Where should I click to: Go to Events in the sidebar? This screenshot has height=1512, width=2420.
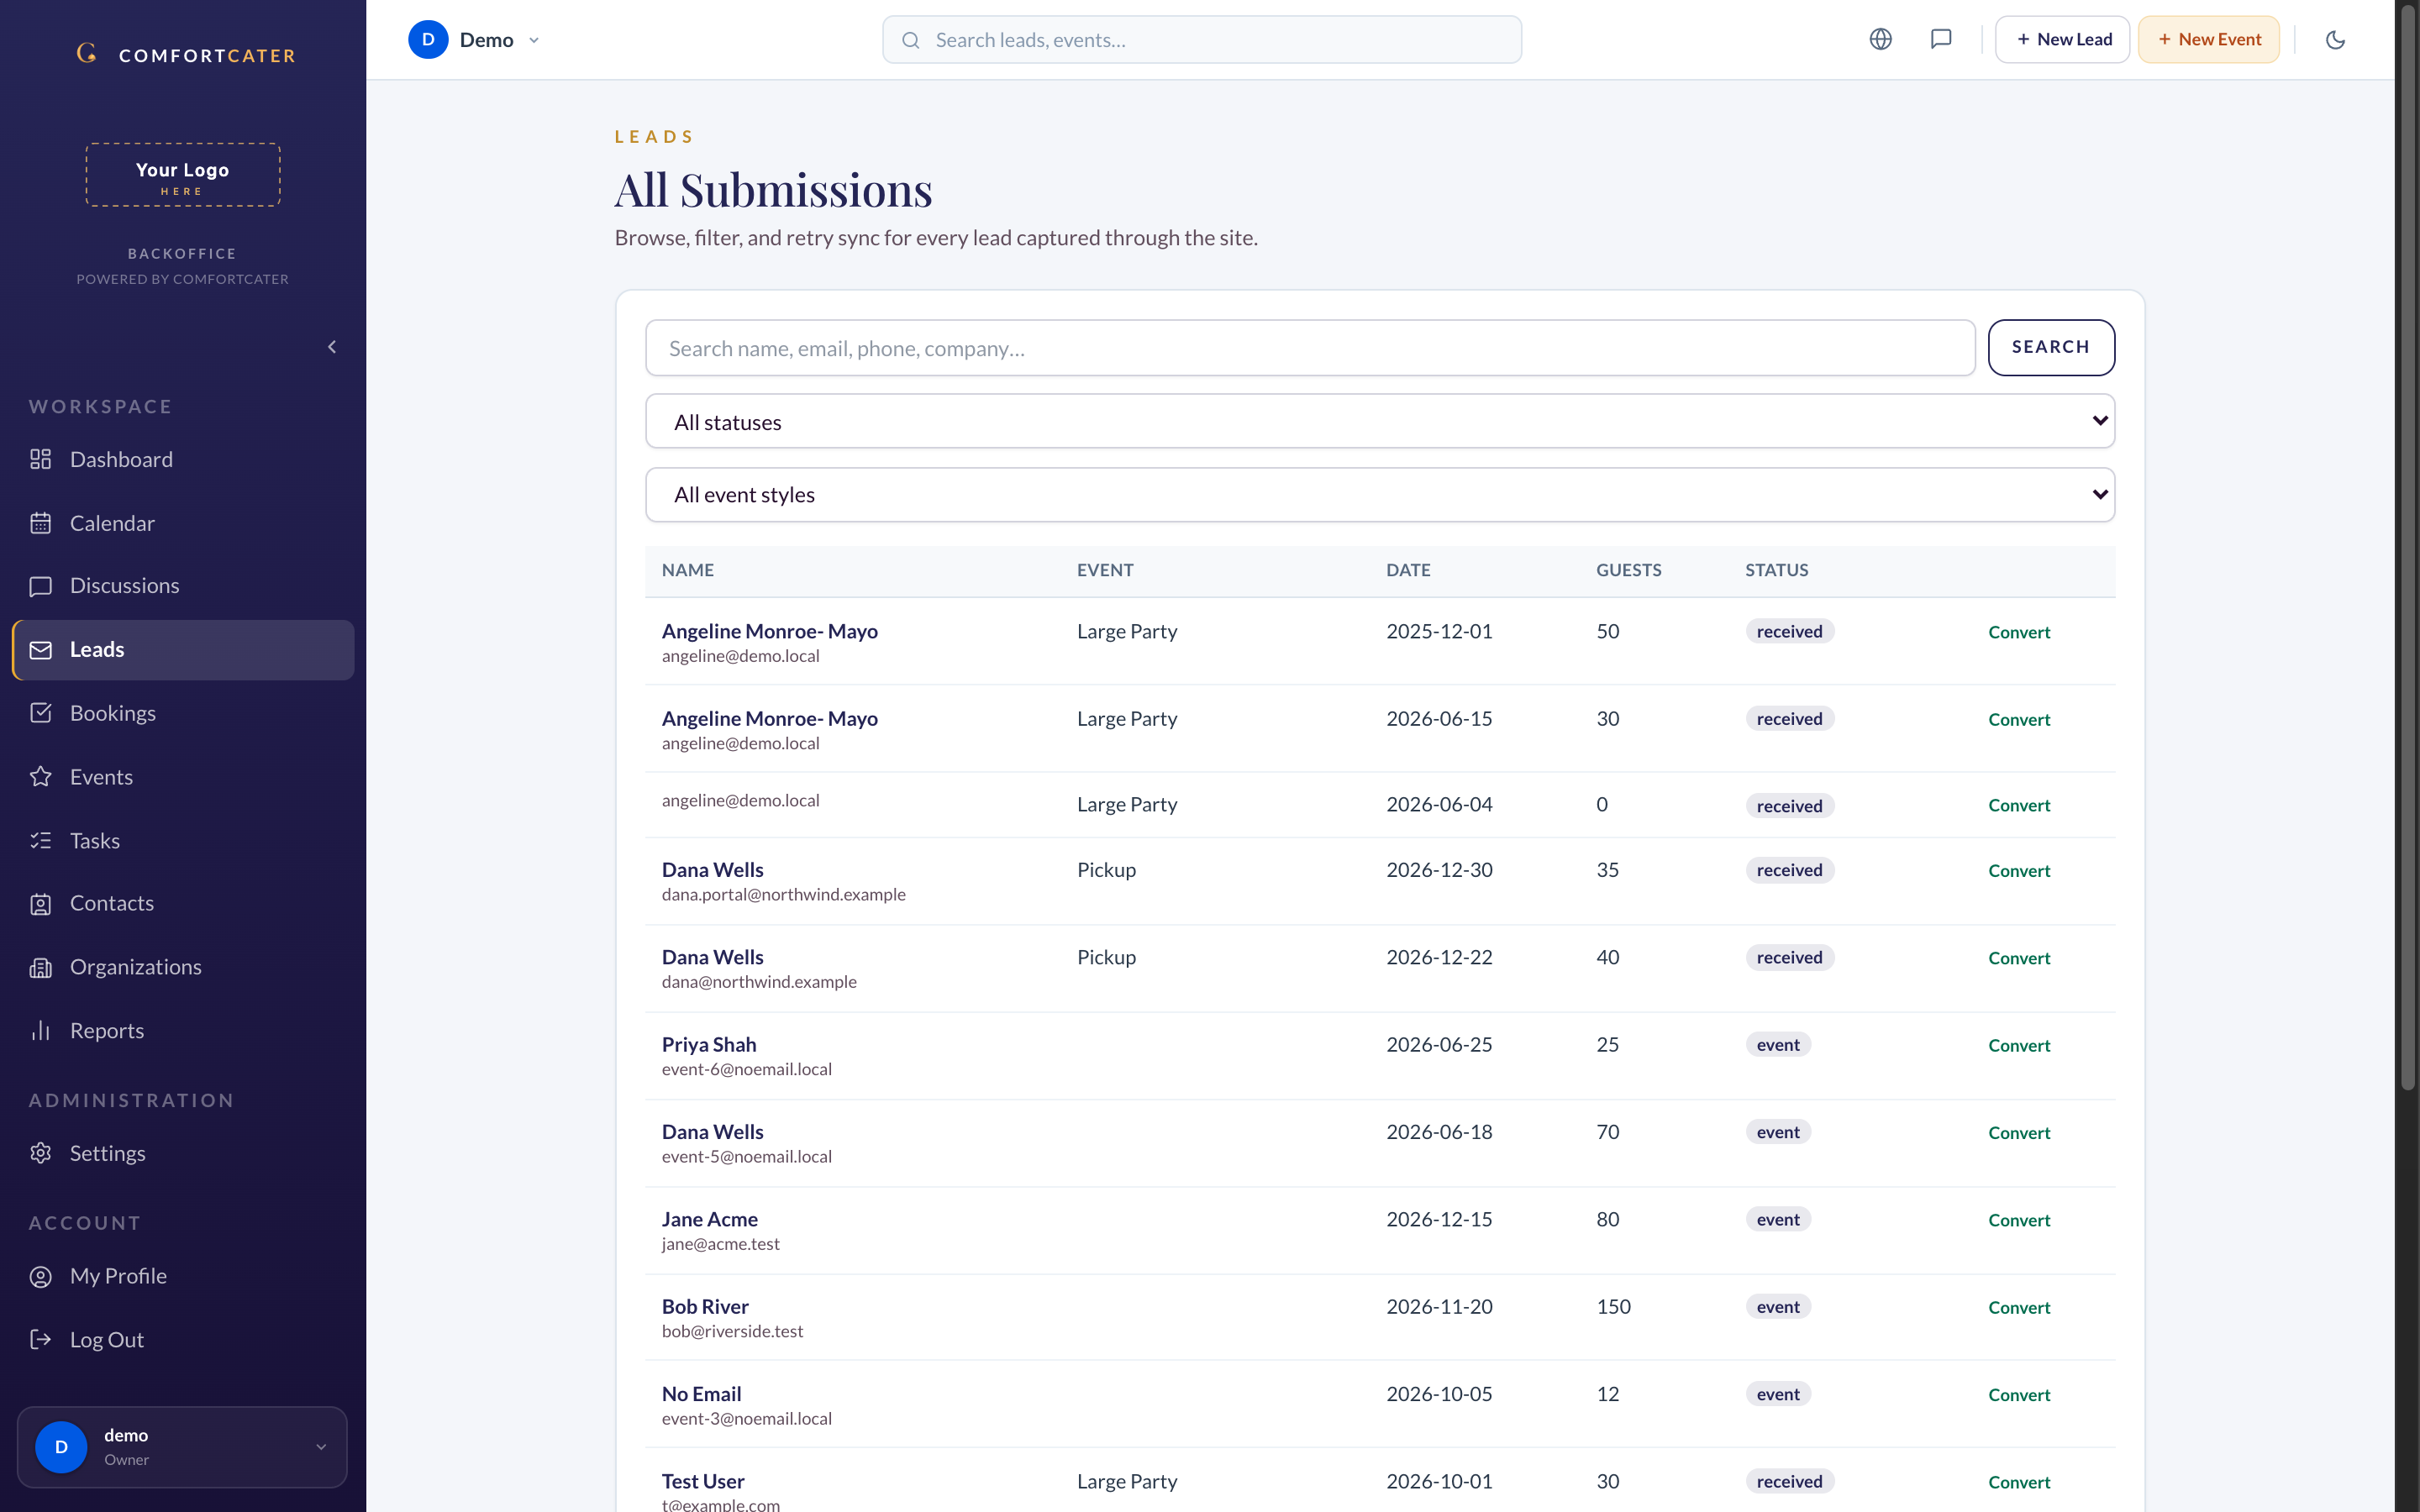click(x=183, y=777)
